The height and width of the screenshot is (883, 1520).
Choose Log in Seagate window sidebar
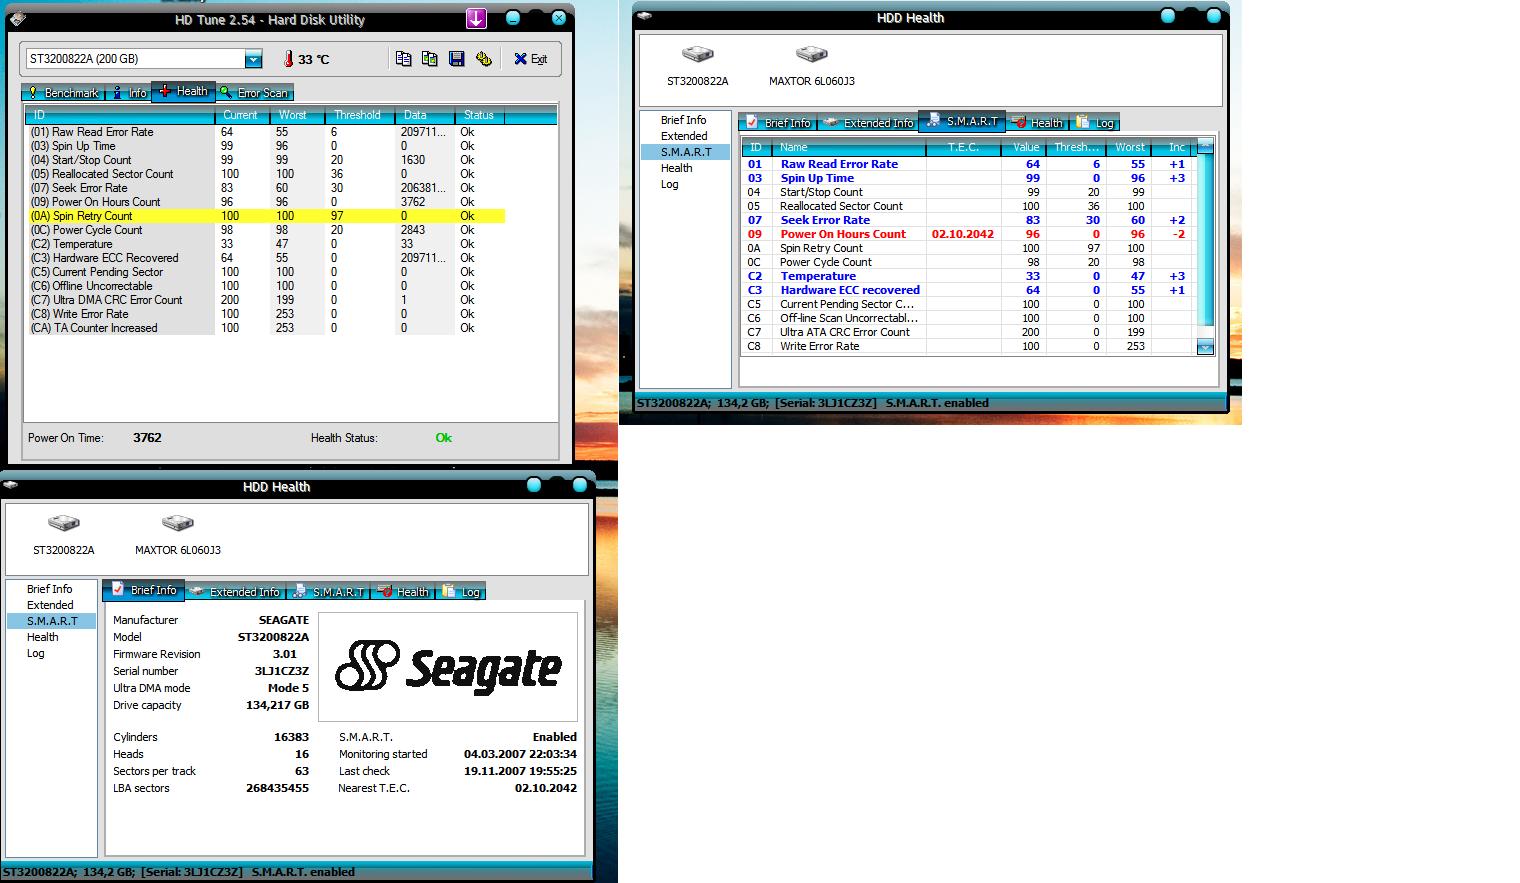pos(36,653)
